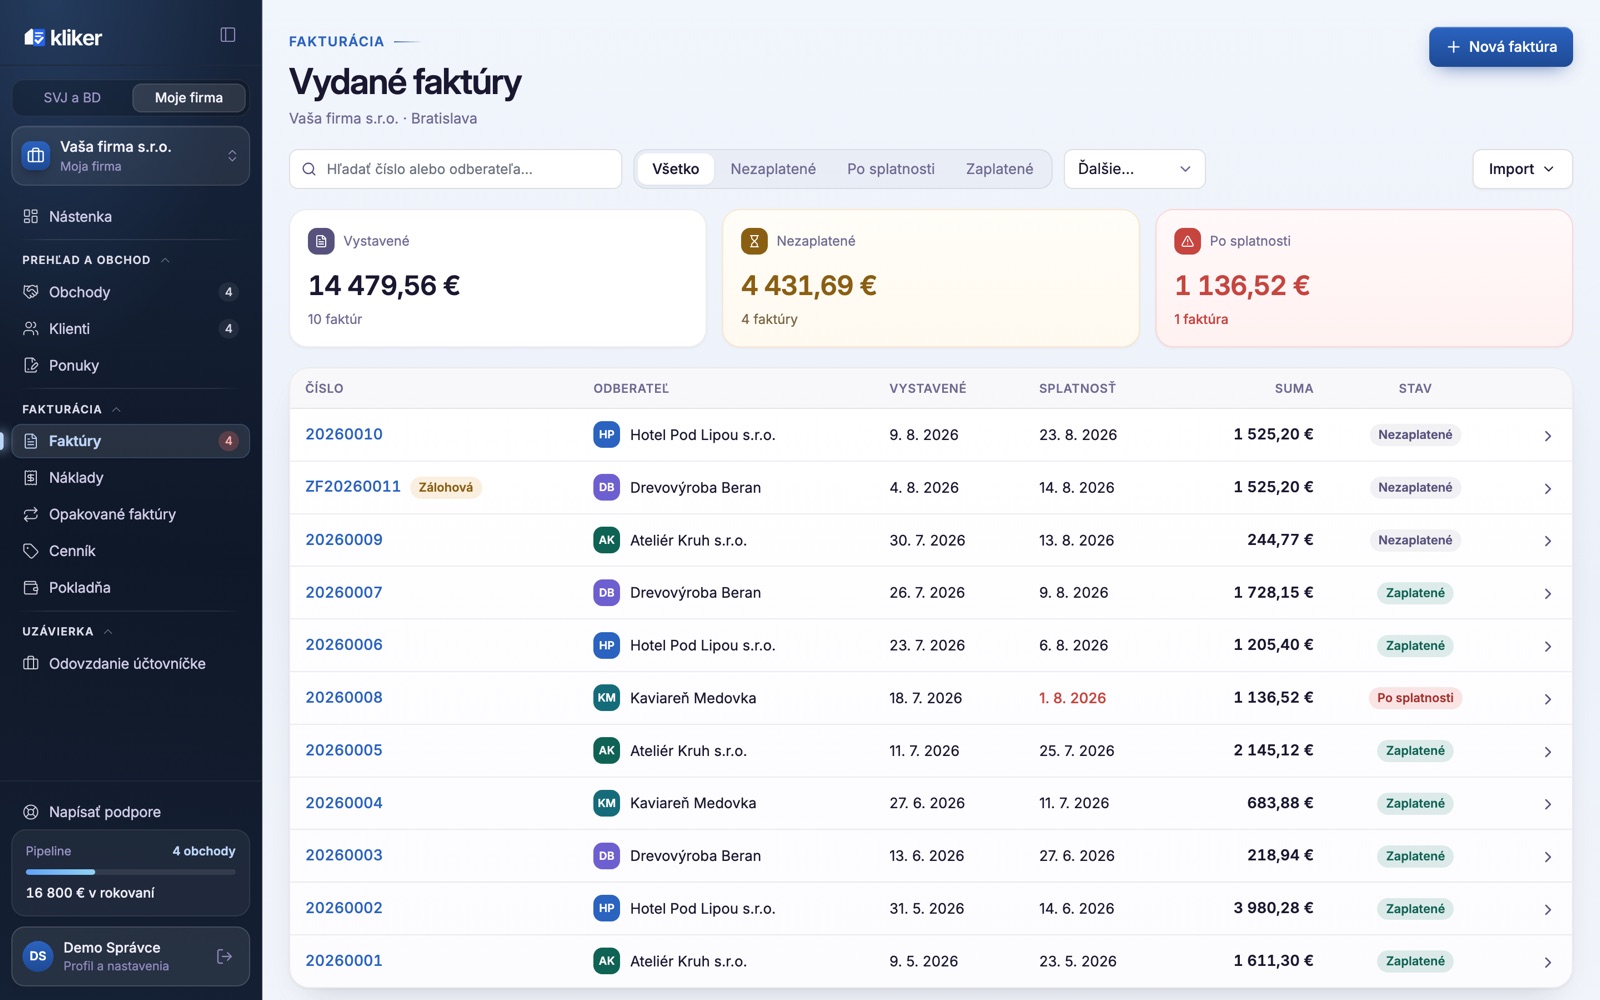
Task: Select the Všetko filter tab
Action: click(676, 169)
